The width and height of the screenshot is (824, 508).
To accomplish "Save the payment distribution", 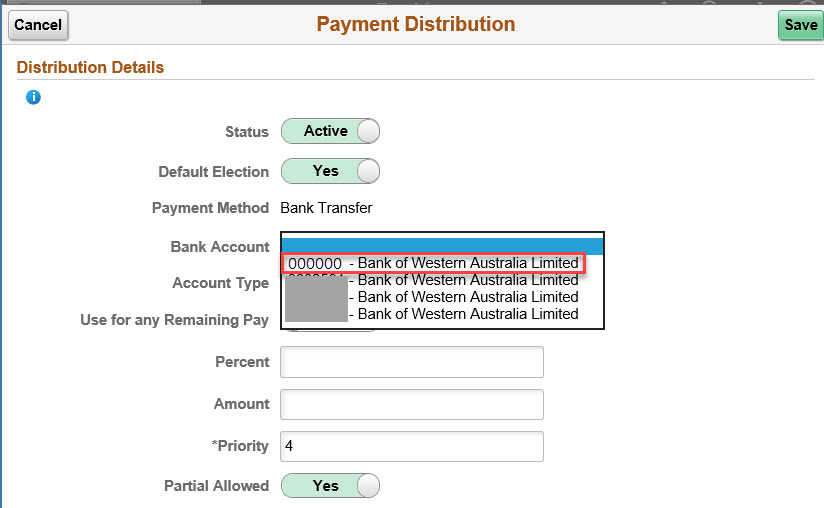I will [x=800, y=25].
